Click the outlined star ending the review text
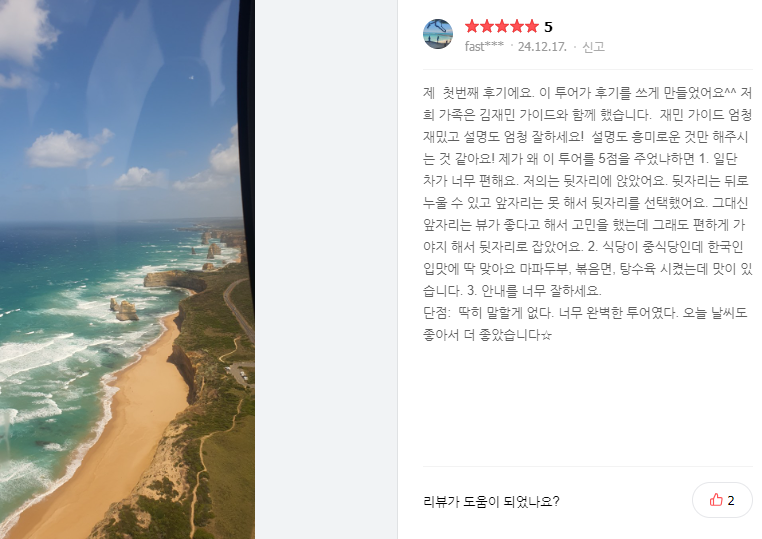Screen dimensions: 762x539 546,335
